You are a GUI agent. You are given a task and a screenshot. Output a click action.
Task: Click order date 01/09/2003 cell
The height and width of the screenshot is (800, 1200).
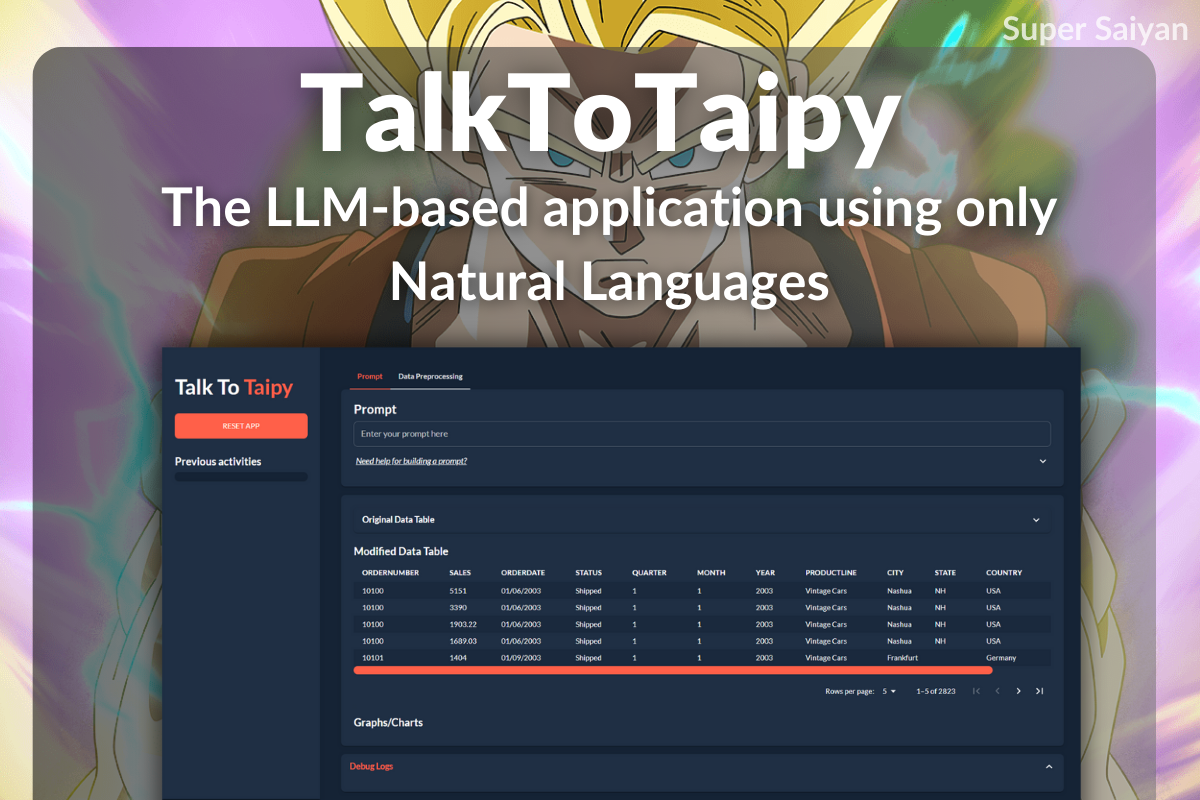[x=521, y=658]
